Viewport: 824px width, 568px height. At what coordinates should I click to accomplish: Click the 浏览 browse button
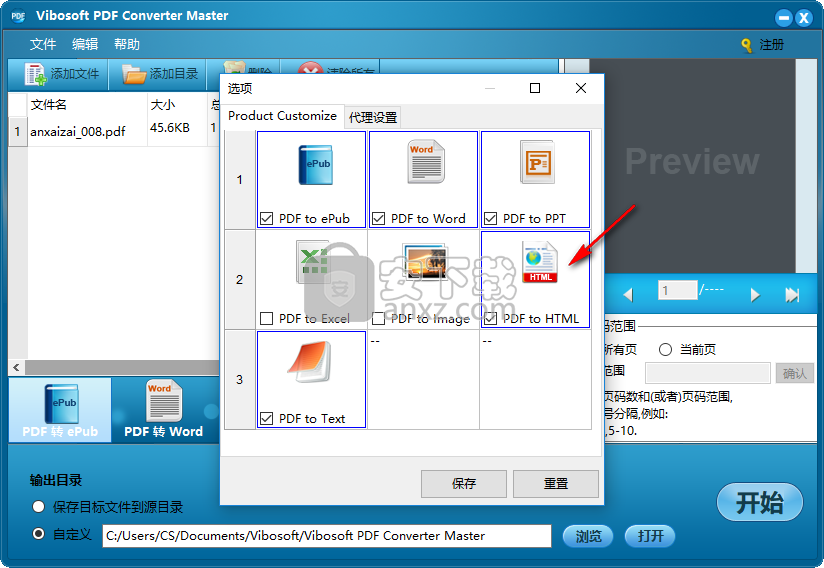click(x=588, y=536)
